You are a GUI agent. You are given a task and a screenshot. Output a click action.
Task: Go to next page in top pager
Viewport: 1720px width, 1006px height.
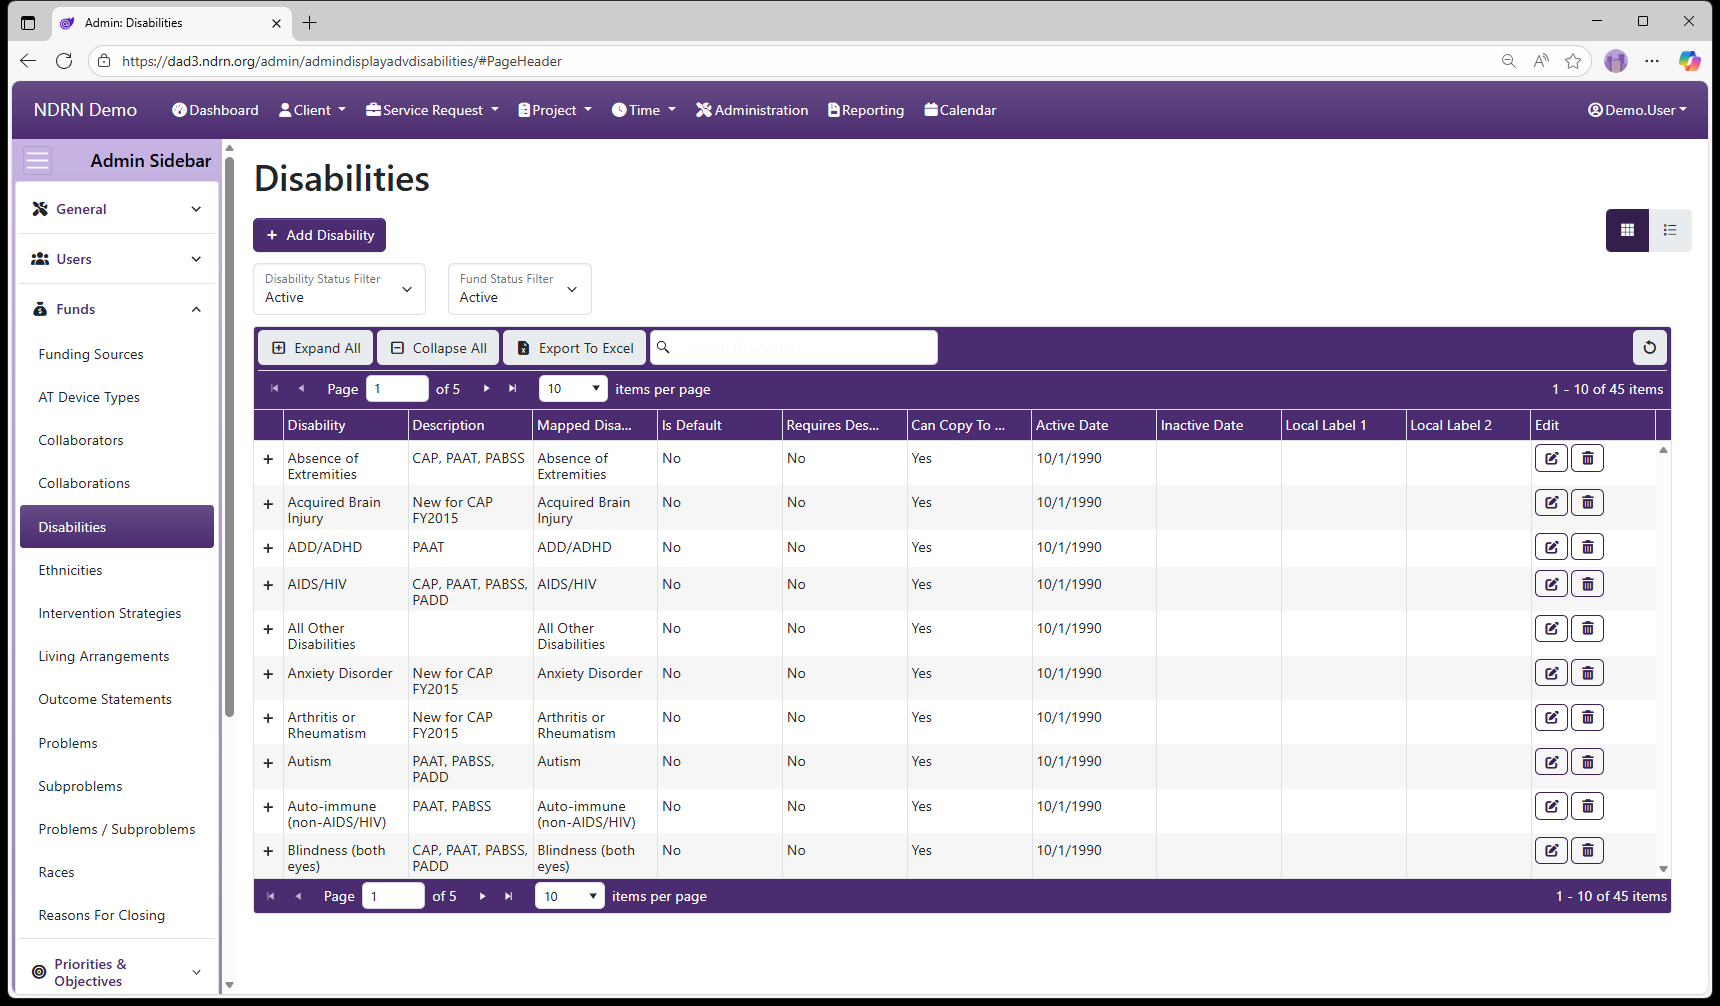tap(487, 389)
